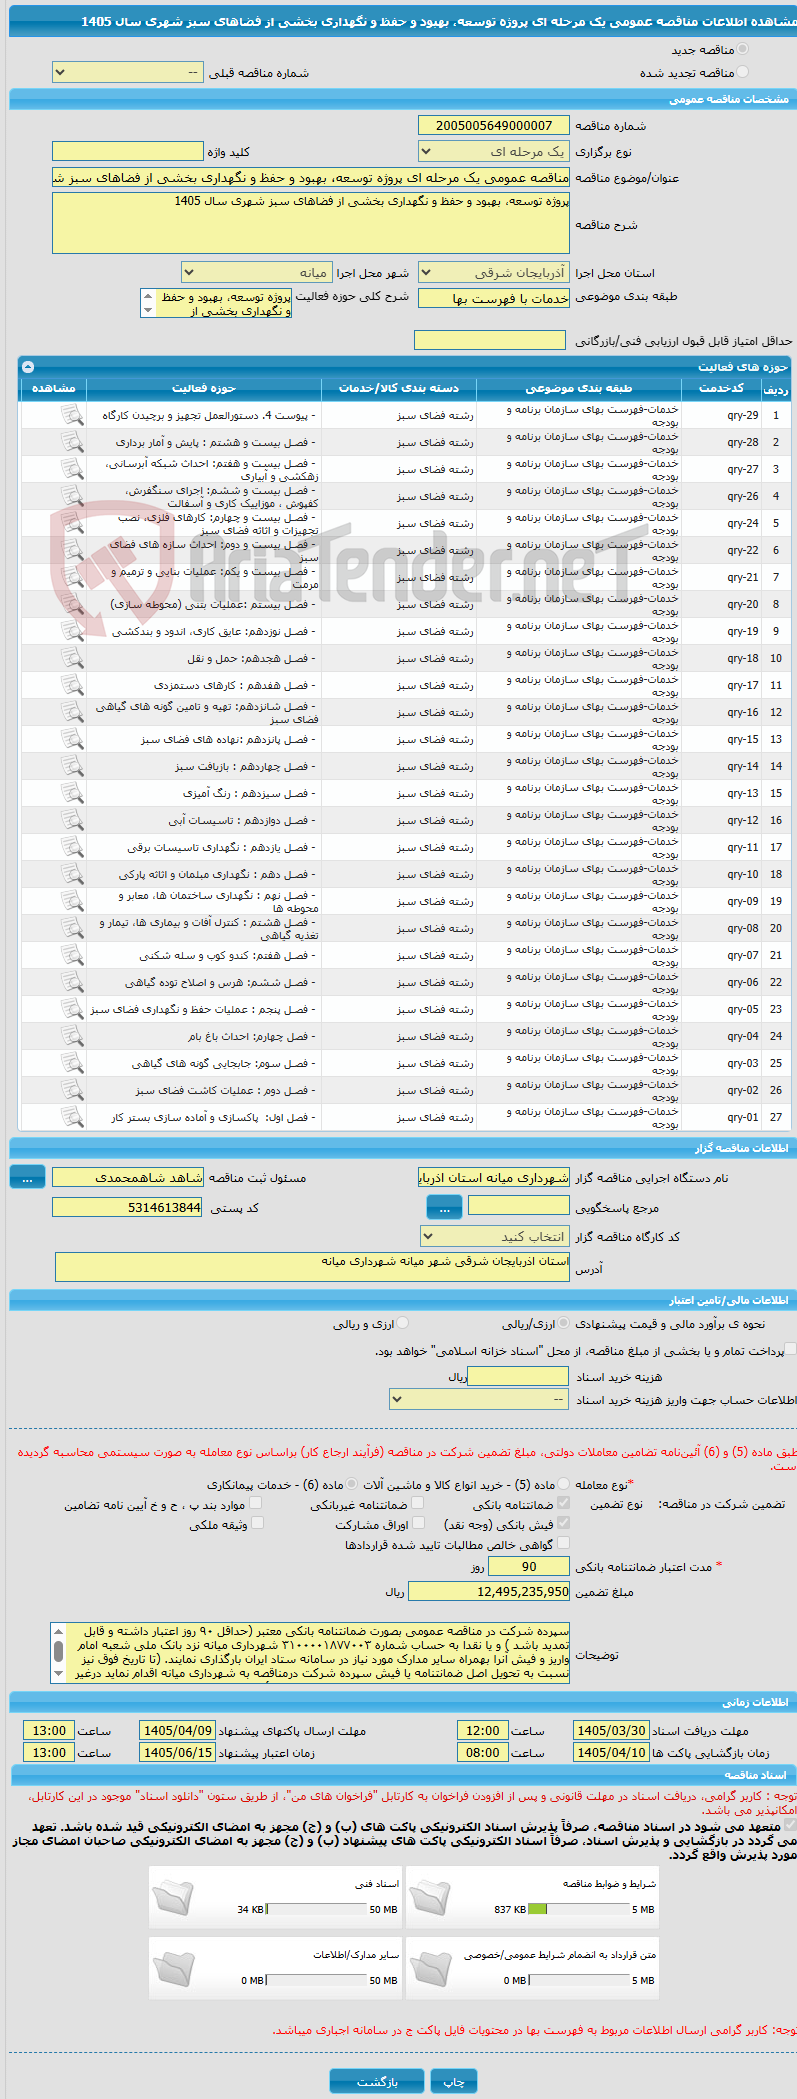The image size is (797, 2099).
Task: Click the هزینه خرید اسناد input field
Action: (x=518, y=1377)
